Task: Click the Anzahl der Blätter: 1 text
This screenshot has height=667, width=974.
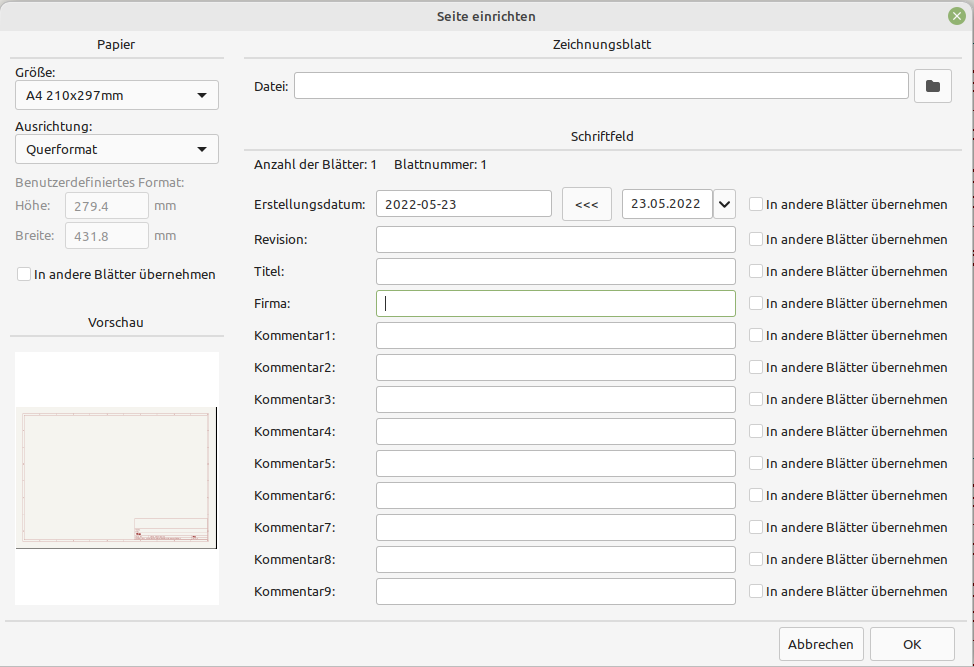Action: tap(315, 165)
